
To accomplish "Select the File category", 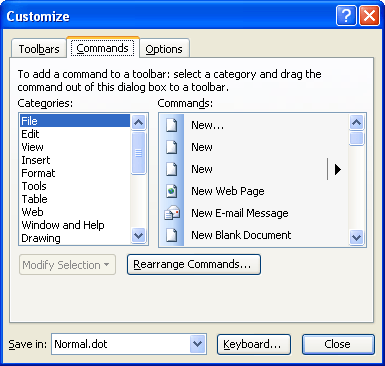I will [75, 121].
